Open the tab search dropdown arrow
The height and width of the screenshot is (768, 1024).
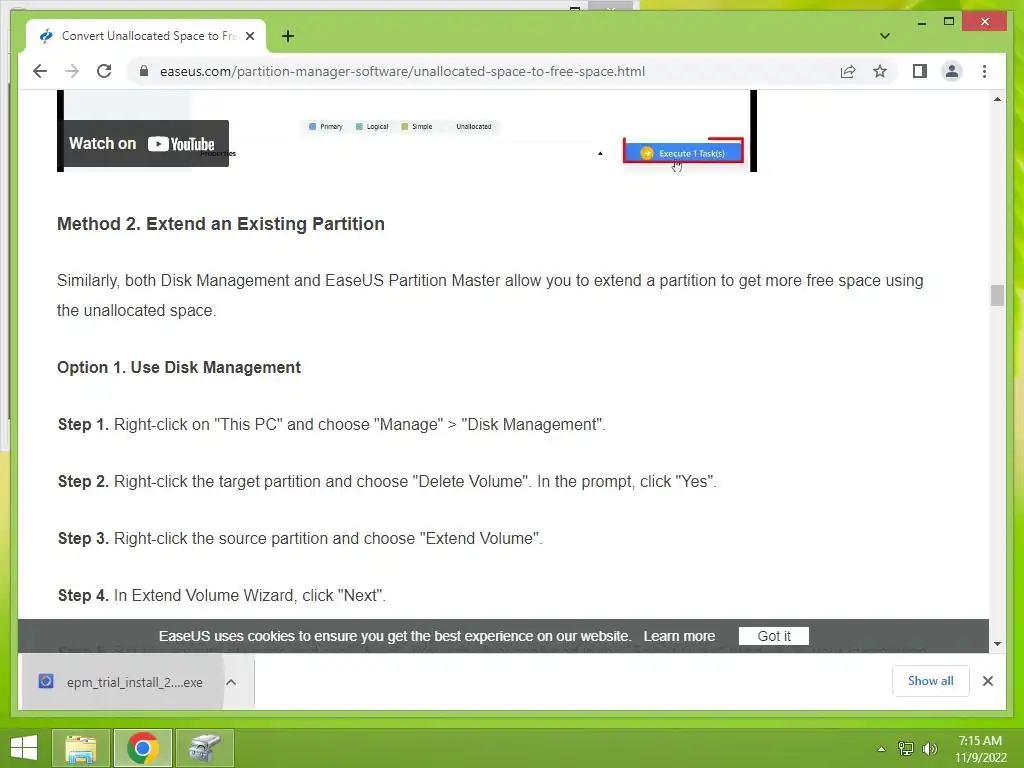pos(884,36)
